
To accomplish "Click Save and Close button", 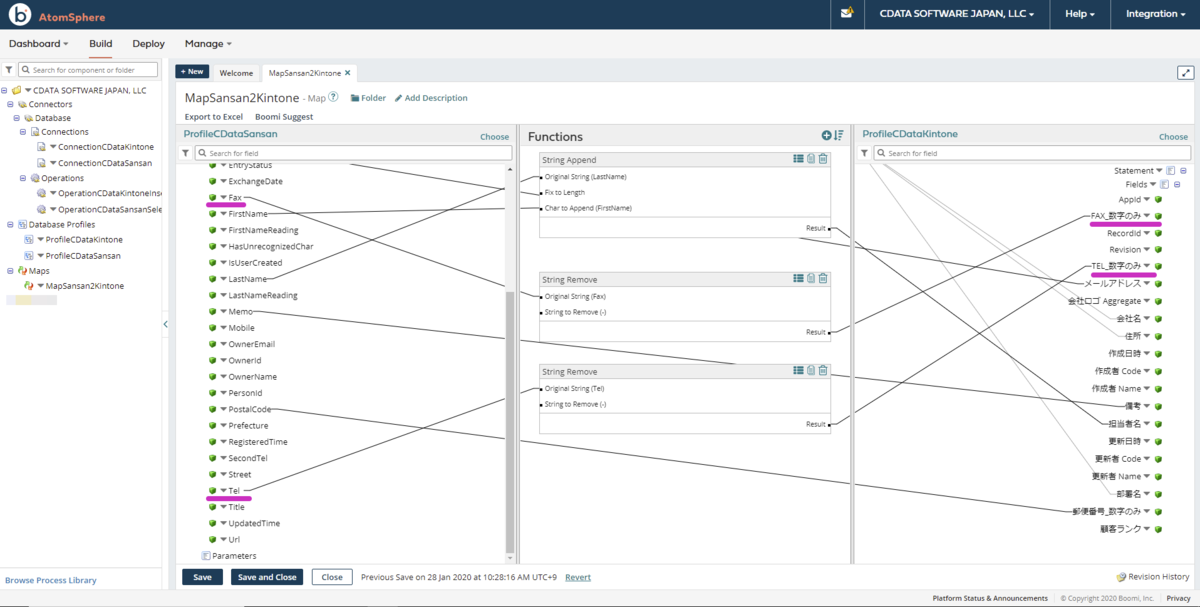I will [265, 577].
